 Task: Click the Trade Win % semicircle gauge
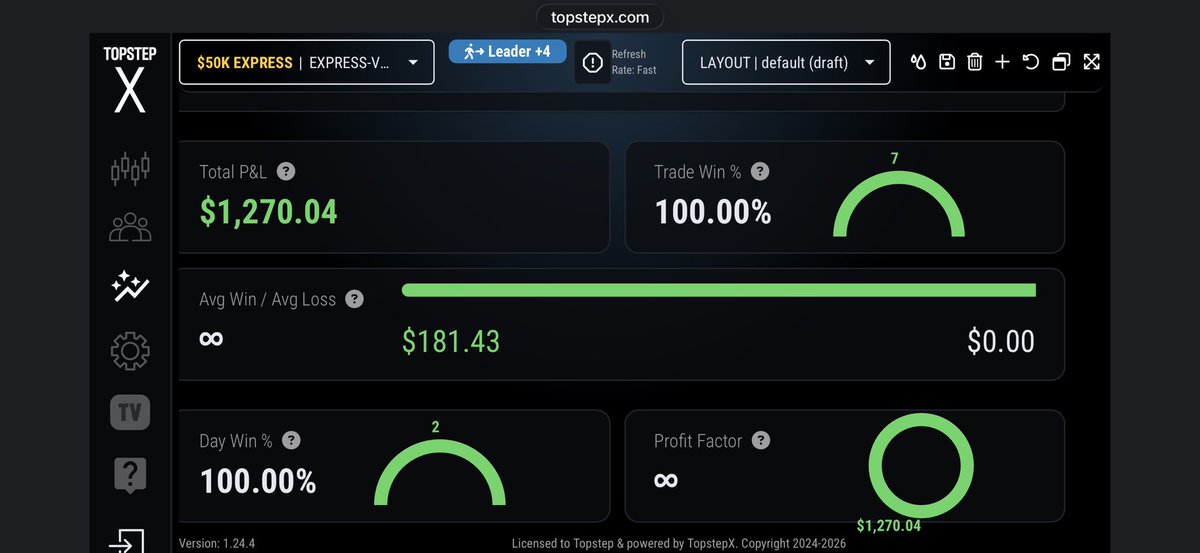point(899,203)
